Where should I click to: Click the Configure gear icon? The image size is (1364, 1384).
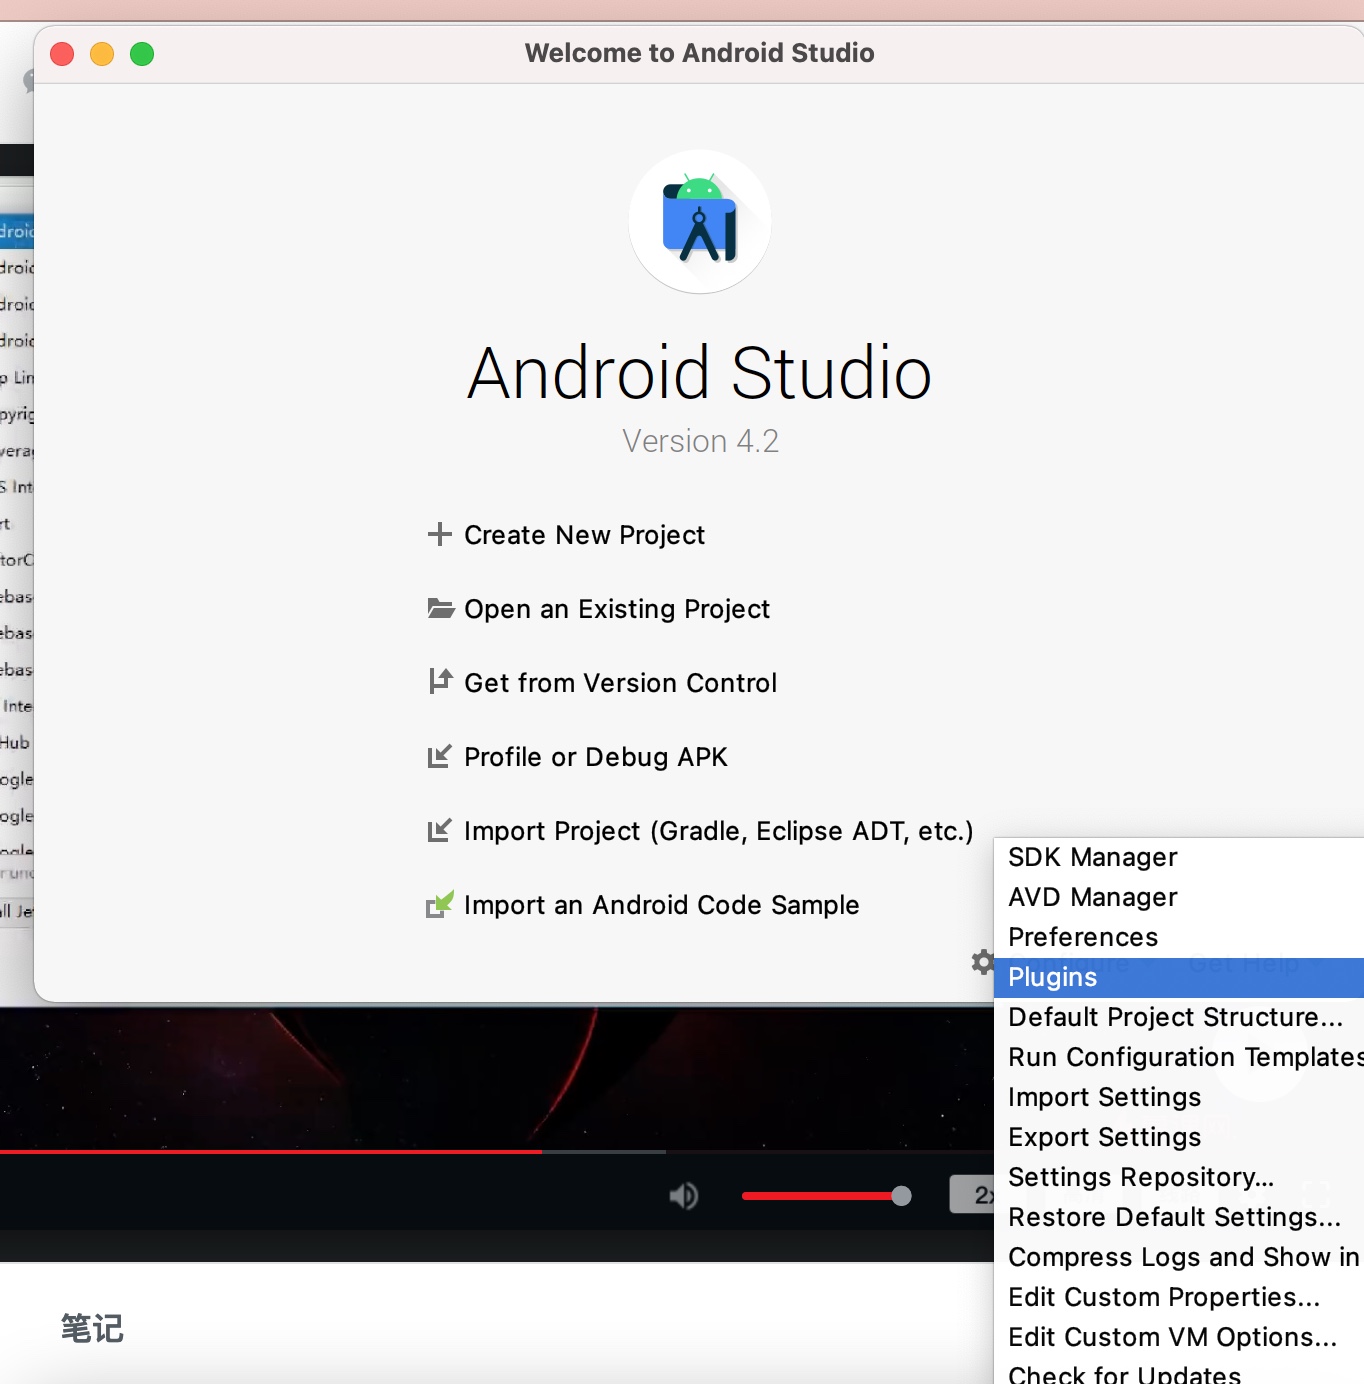point(982,962)
